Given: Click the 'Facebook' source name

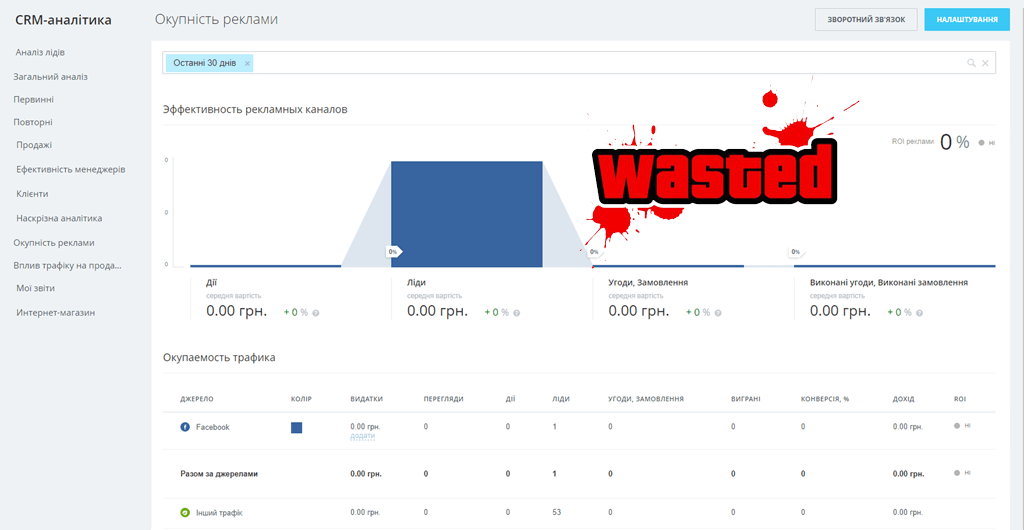Looking at the screenshot, I should click(213, 427).
